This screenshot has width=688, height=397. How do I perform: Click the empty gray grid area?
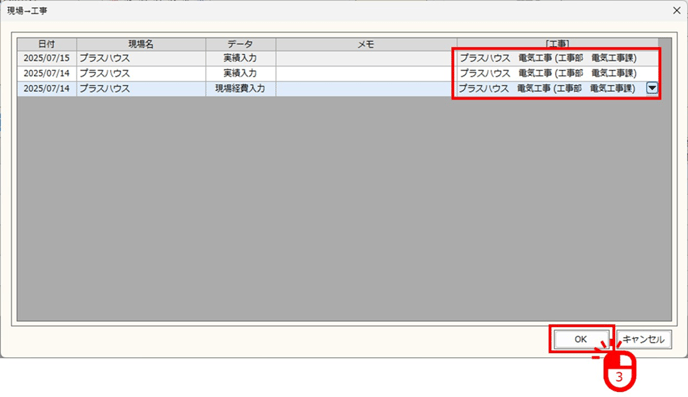(x=344, y=208)
